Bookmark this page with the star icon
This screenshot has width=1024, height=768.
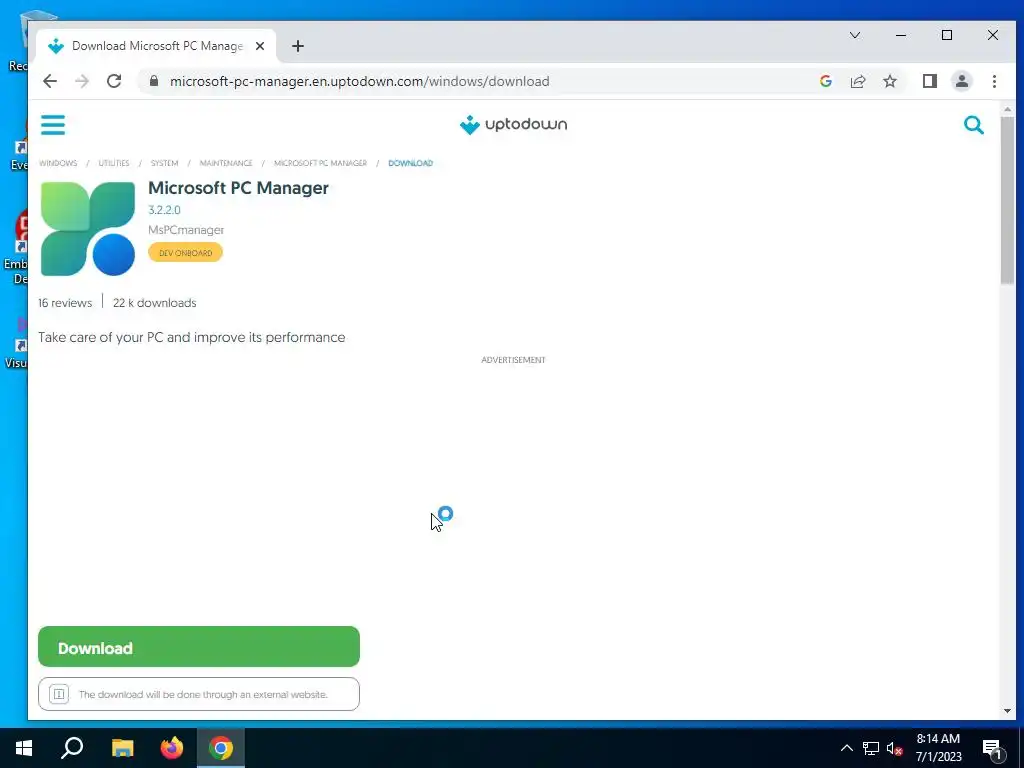[x=889, y=81]
